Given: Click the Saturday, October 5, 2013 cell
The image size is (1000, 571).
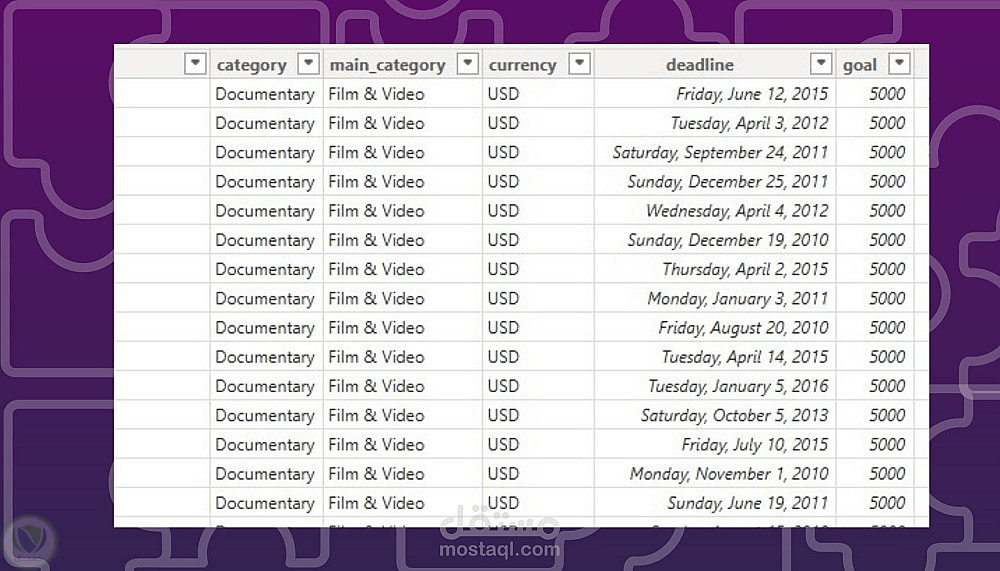Looking at the screenshot, I should pyautogui.click(x=734, y=415).
